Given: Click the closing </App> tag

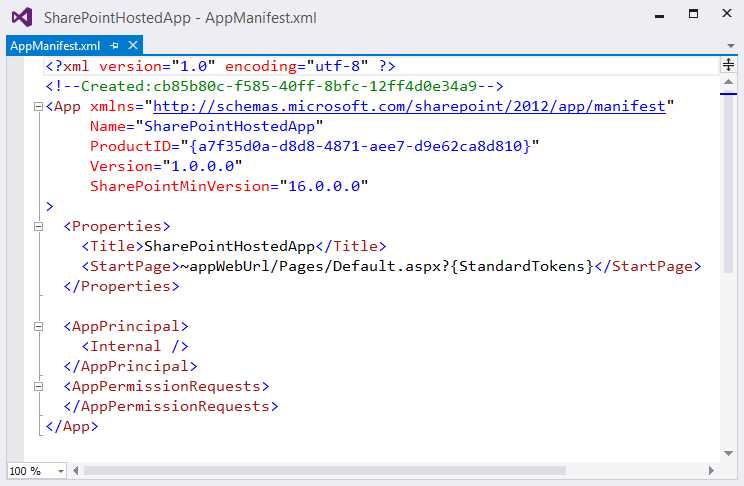Looking at the screenshot, I should 72,426.
